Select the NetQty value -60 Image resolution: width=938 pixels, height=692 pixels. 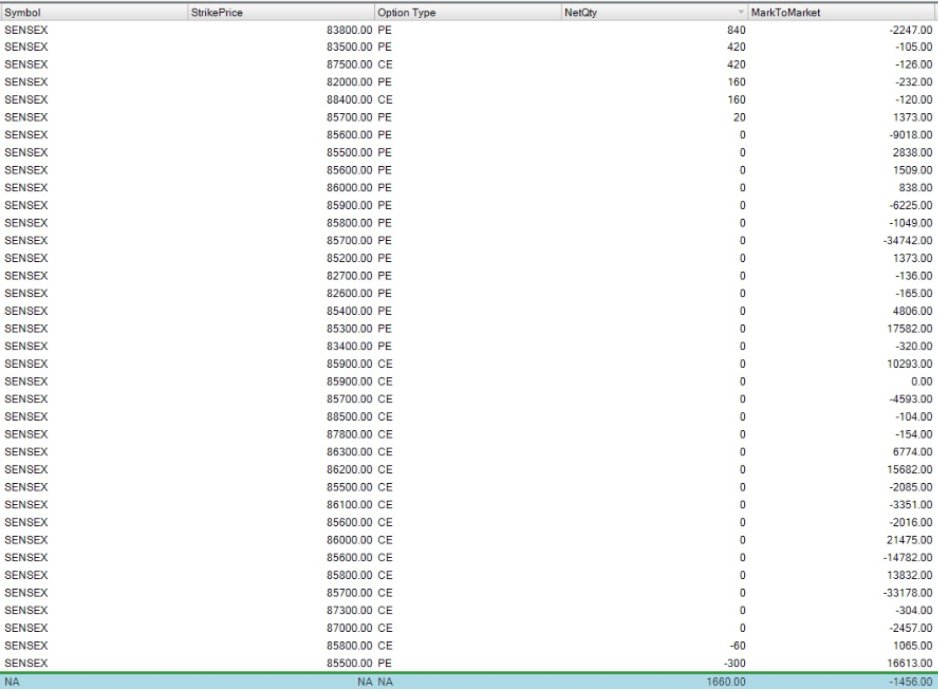click(x=738, y=646)
